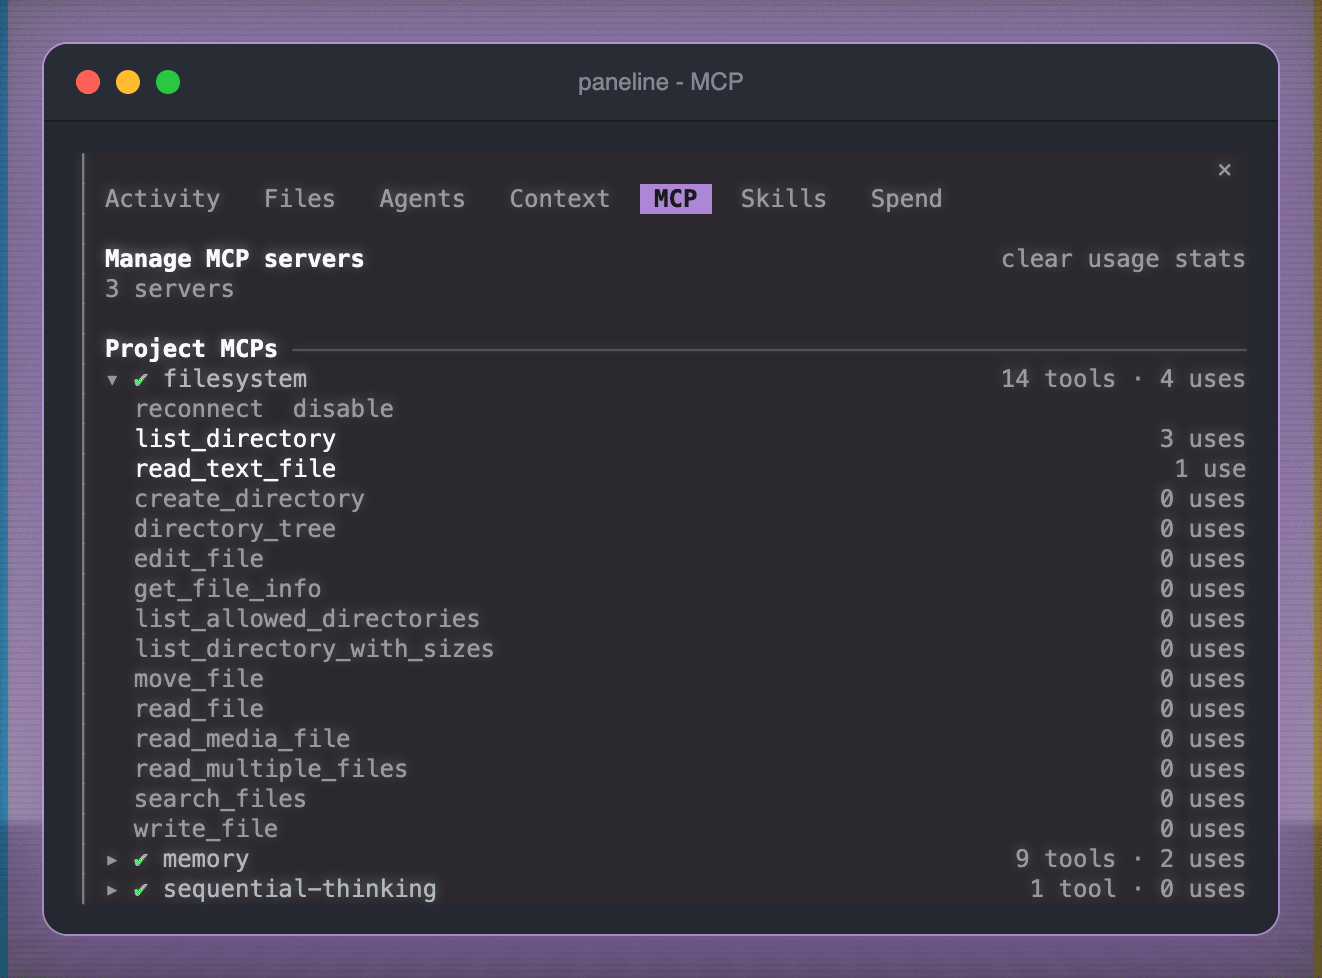Open the Files tab
This screenshot has width=1322, height=978.
pyautogui.click(x=300, y=199)
